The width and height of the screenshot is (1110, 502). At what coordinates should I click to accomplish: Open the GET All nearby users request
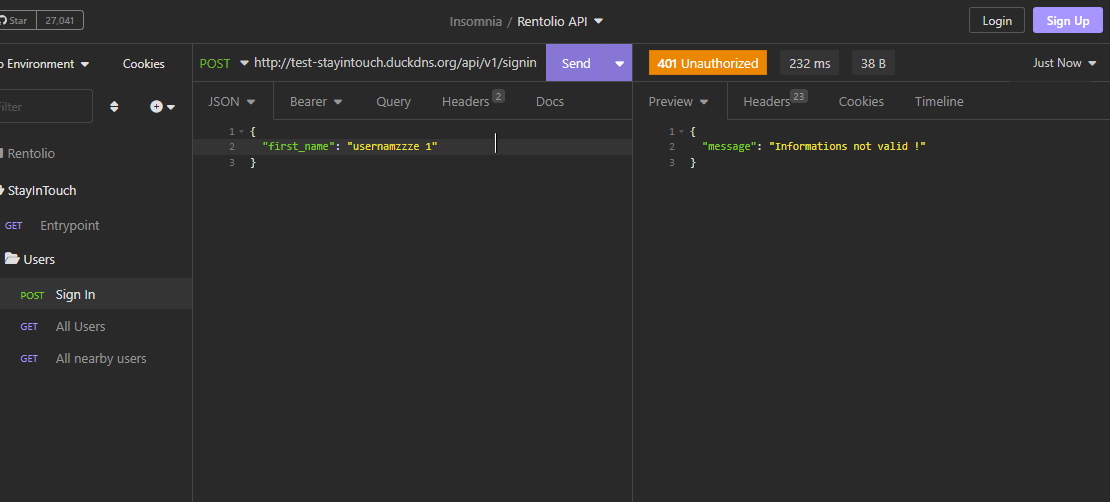[96, 358]
